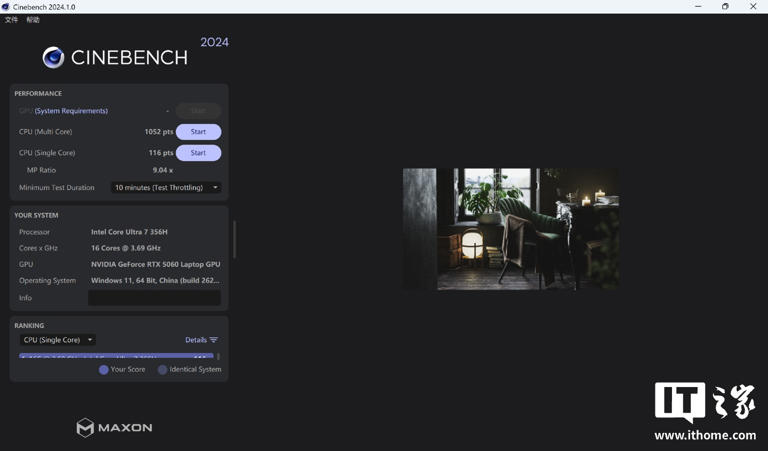The image size is (768, 451).
Task: Click the highlighted ranking score bar
Action: (115, 356)
